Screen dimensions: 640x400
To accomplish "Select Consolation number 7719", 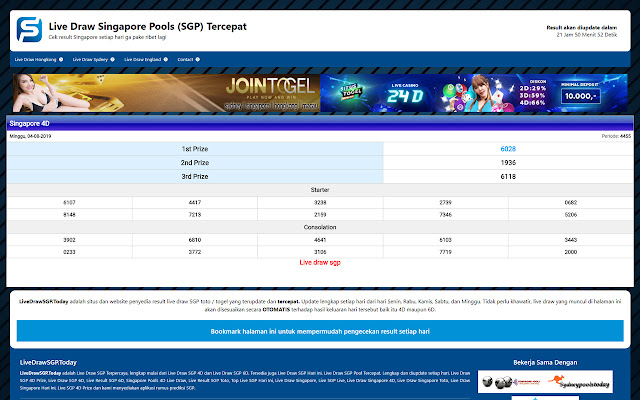I will click(445, 252).
